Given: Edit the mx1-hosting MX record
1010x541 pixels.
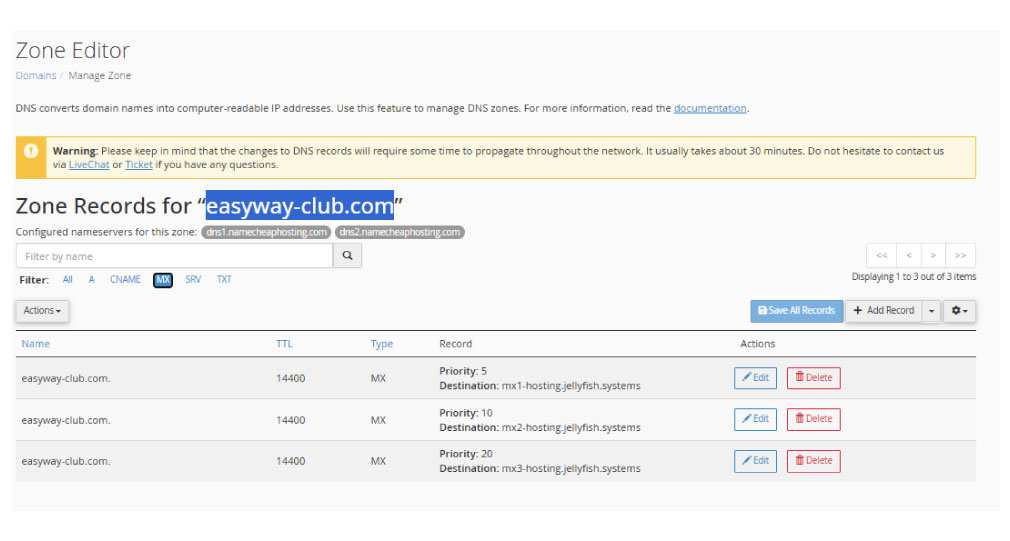Looking at the screenshot, I should coord(756,378).
